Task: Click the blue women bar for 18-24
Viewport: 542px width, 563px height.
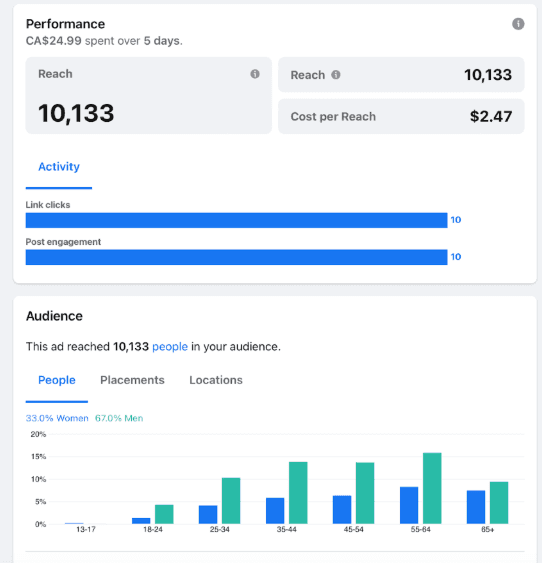Action: click(x=141, y=521)
